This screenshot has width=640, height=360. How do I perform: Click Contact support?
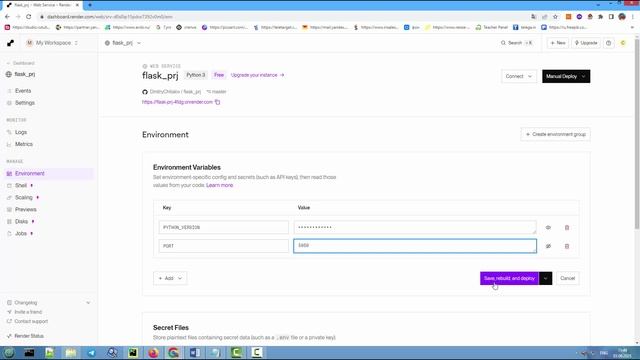coord(31,321)
